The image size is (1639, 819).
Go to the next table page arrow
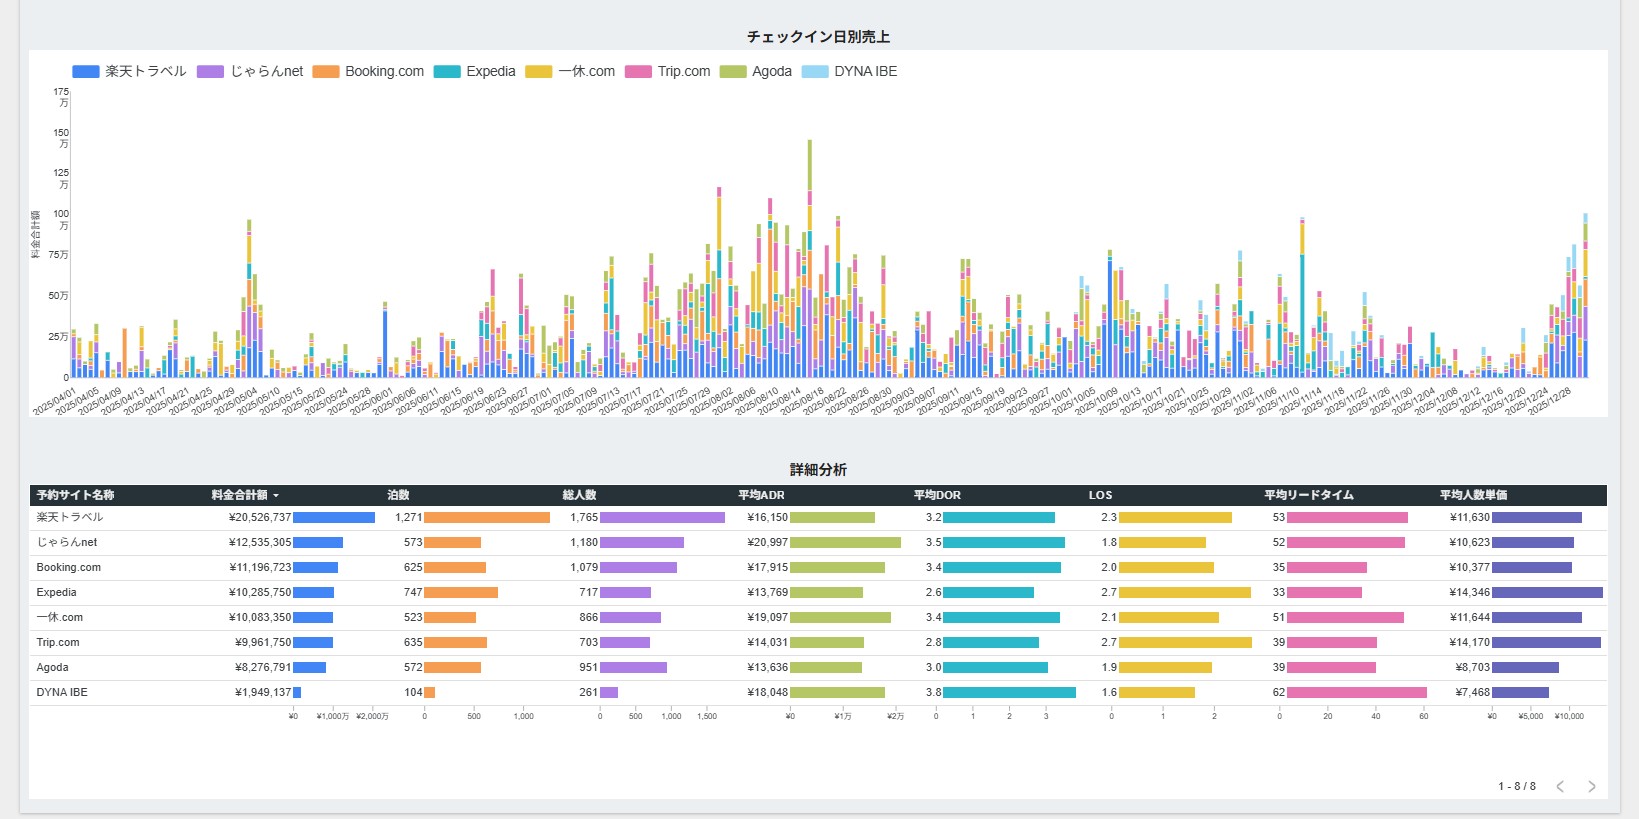(x=1591, y=787)
